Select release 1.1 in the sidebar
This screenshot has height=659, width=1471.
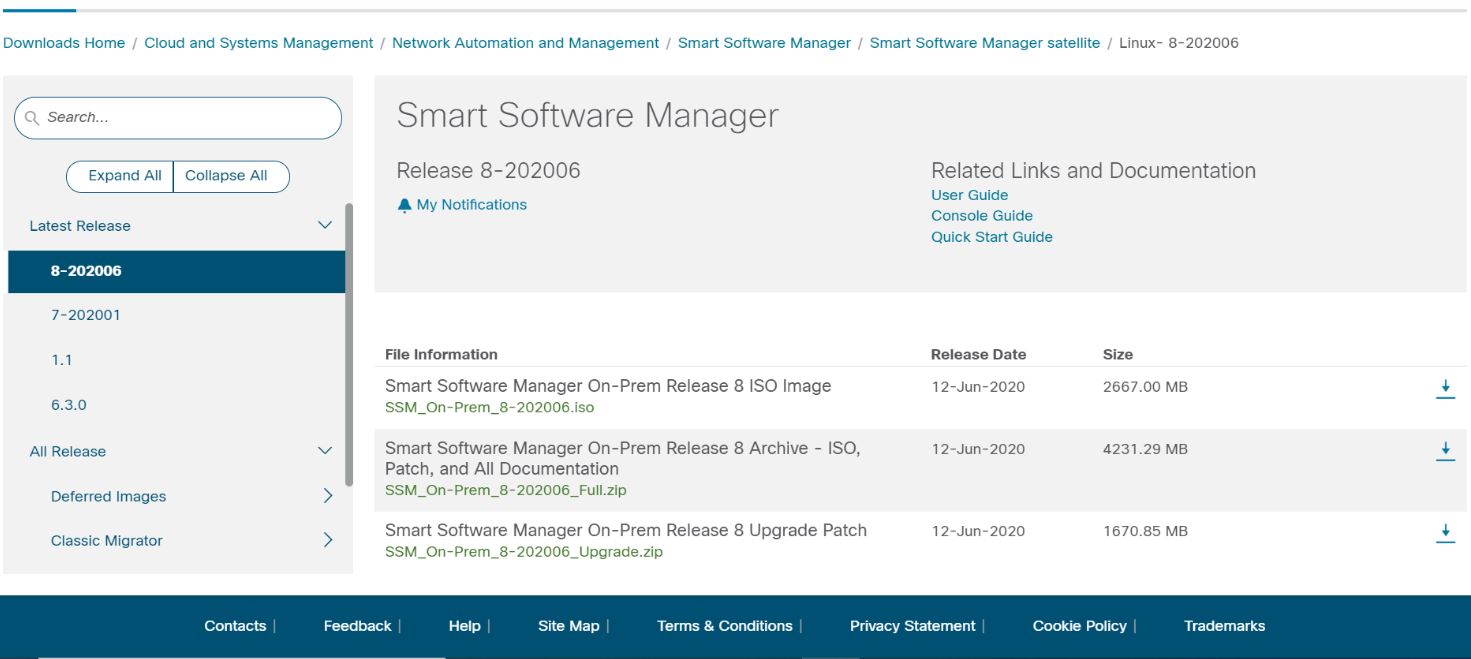[x=61, y=360]
